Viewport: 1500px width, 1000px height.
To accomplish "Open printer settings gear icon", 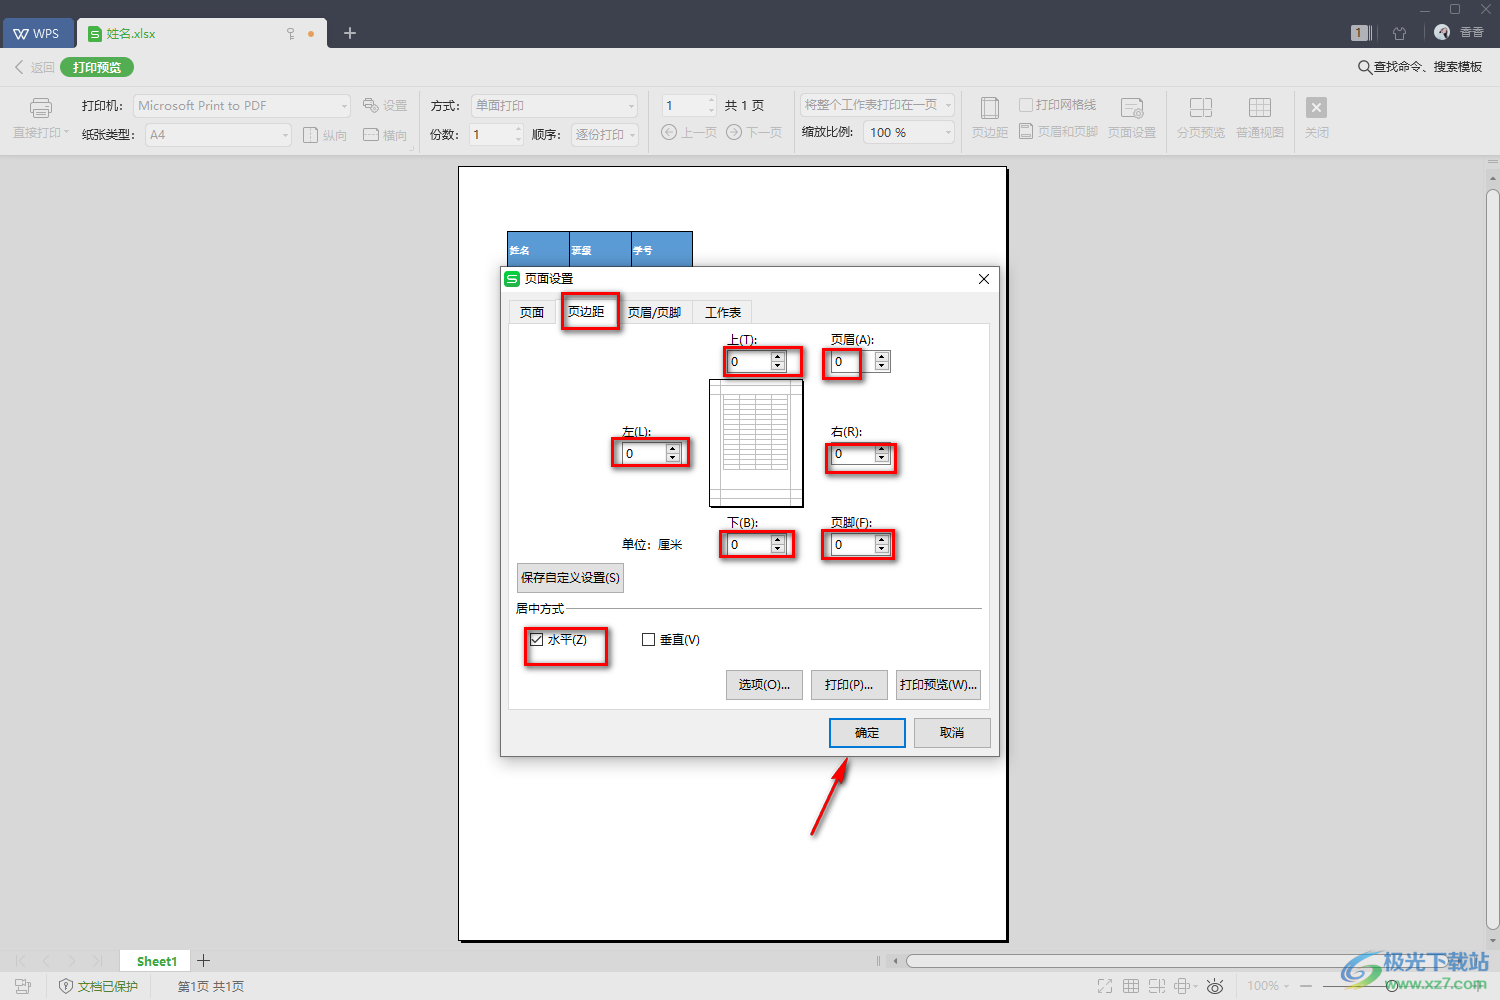I will pyautogui.click(x=370, y=105).
